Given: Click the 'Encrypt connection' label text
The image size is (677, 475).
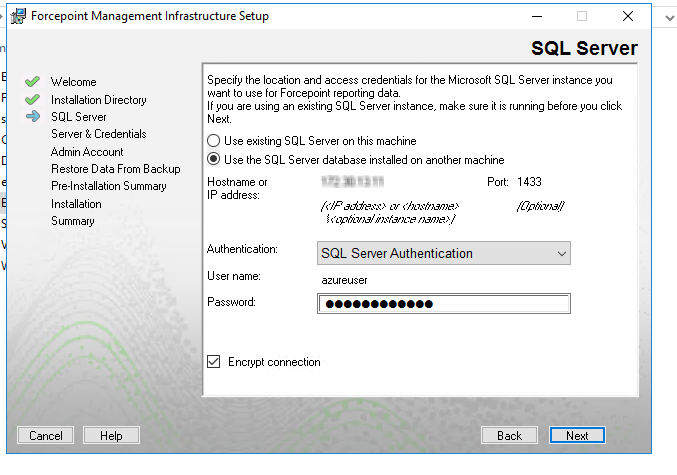Looking at the screenshot, I should tap(274, 362).
